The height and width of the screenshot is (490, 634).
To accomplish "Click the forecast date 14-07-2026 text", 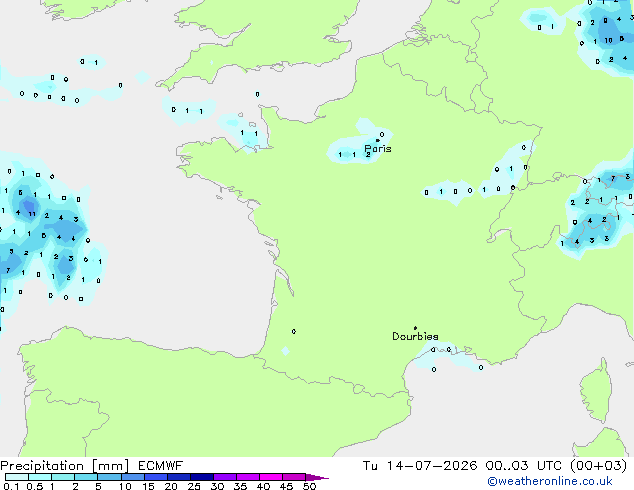I will click(432, 466).
